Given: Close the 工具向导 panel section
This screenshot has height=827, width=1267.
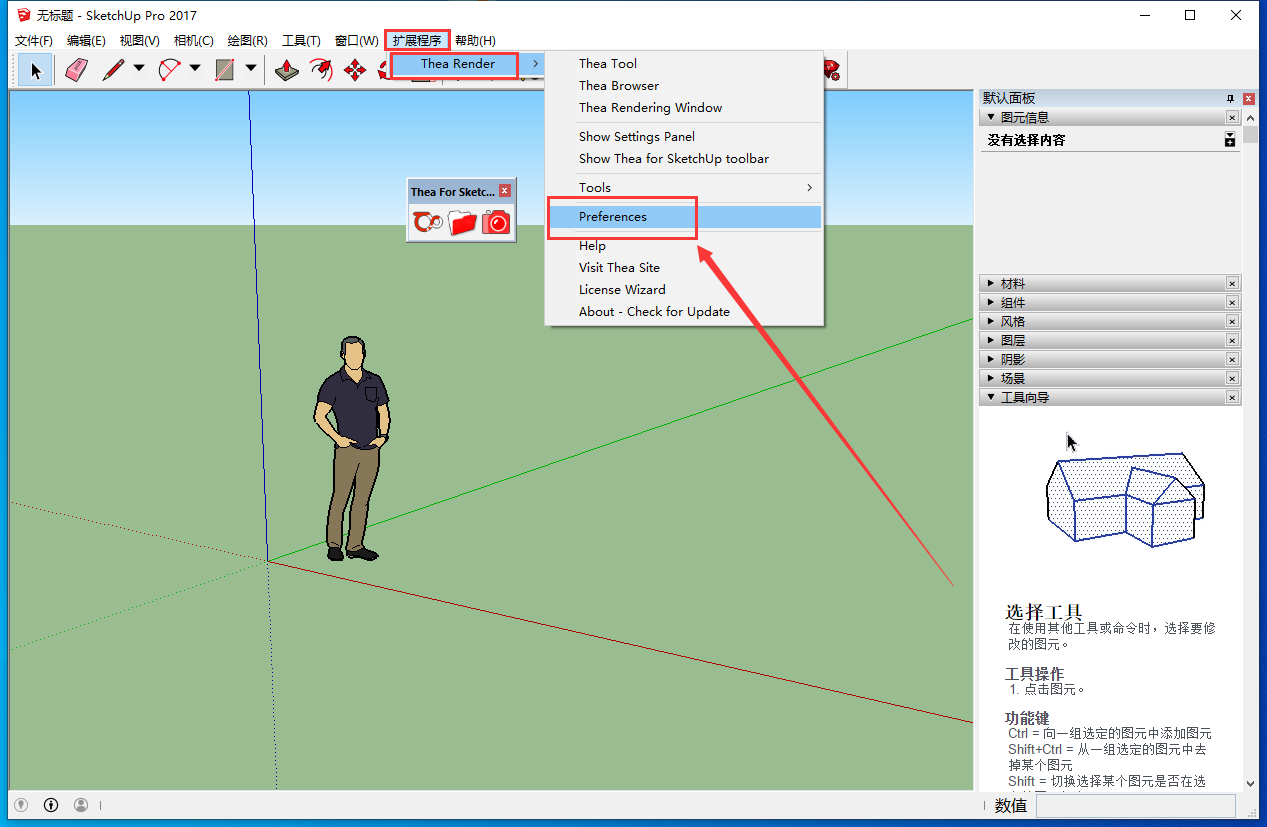Looking at the screenshot, I should click(1232, 397).
